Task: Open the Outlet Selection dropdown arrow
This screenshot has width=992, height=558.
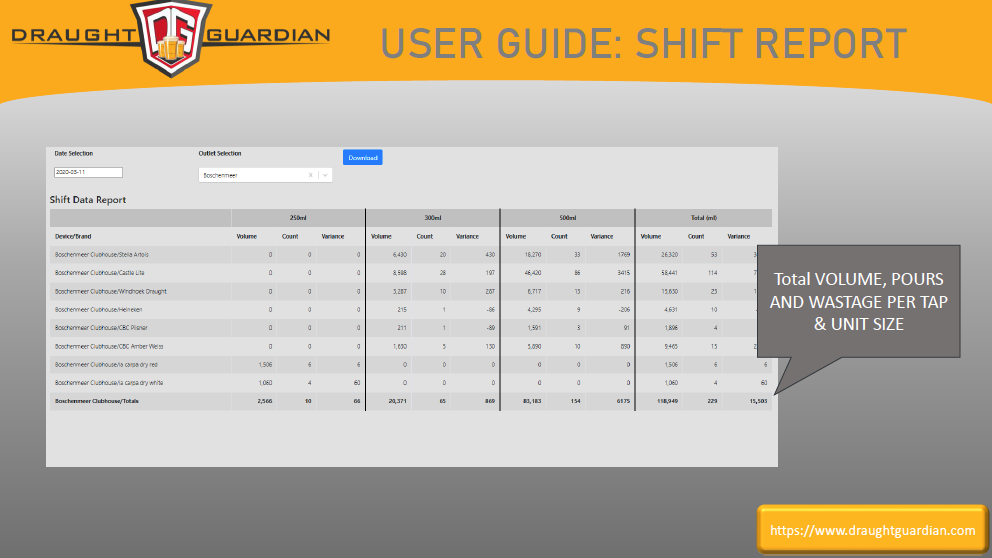Action: pos(325,175)
